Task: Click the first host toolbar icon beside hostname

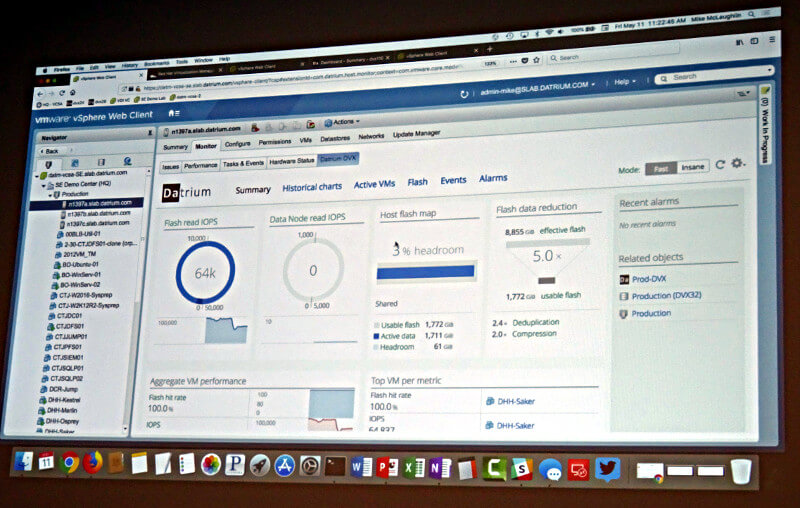Action: pyautogui.click(x=255, y=128)
